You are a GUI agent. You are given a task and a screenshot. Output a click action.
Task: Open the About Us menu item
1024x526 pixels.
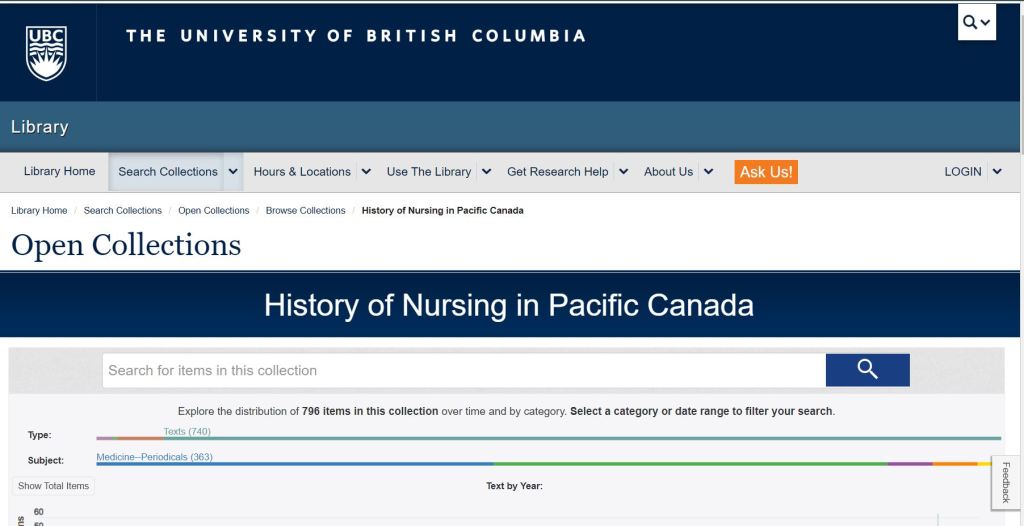click(668, 172)
